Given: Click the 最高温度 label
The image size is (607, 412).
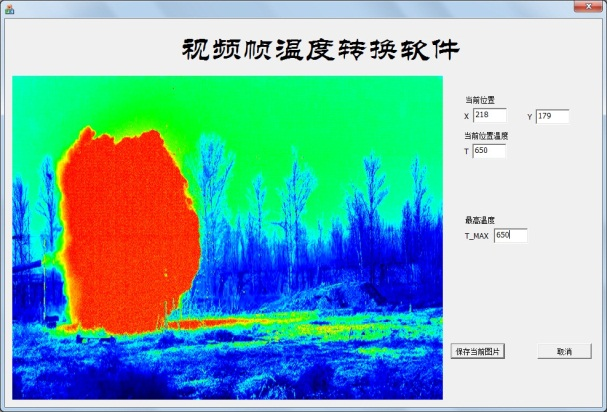Looking at the screenshot, I should pyautogui.click(x=480, y=220).
